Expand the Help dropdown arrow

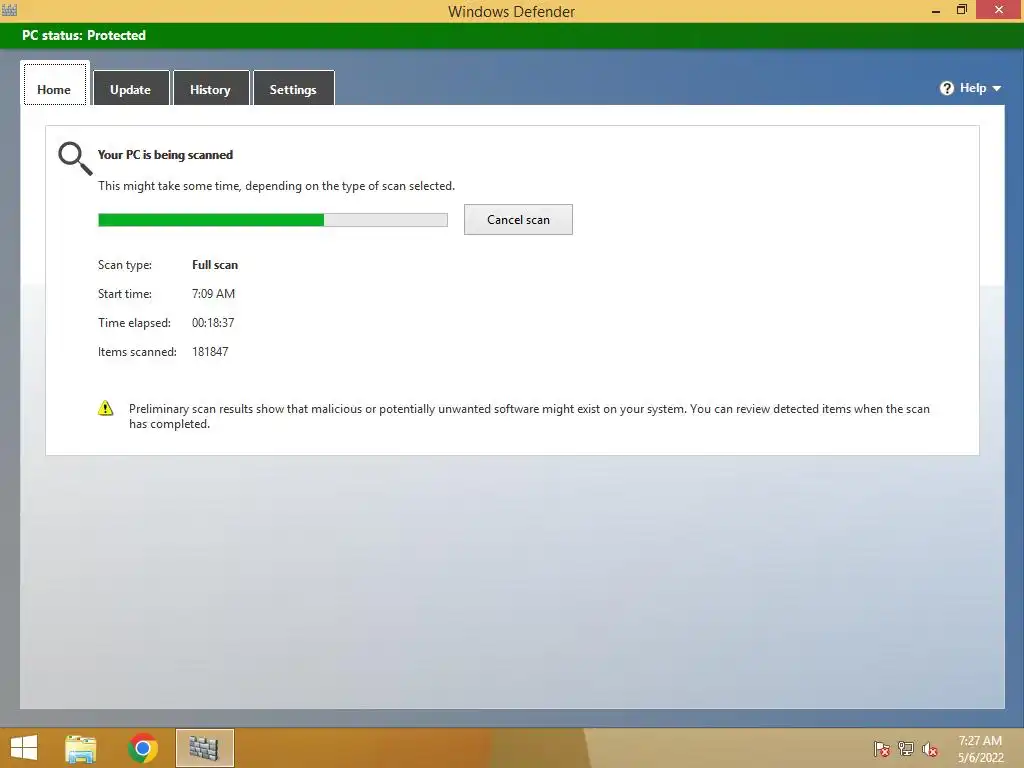(997, 88)
